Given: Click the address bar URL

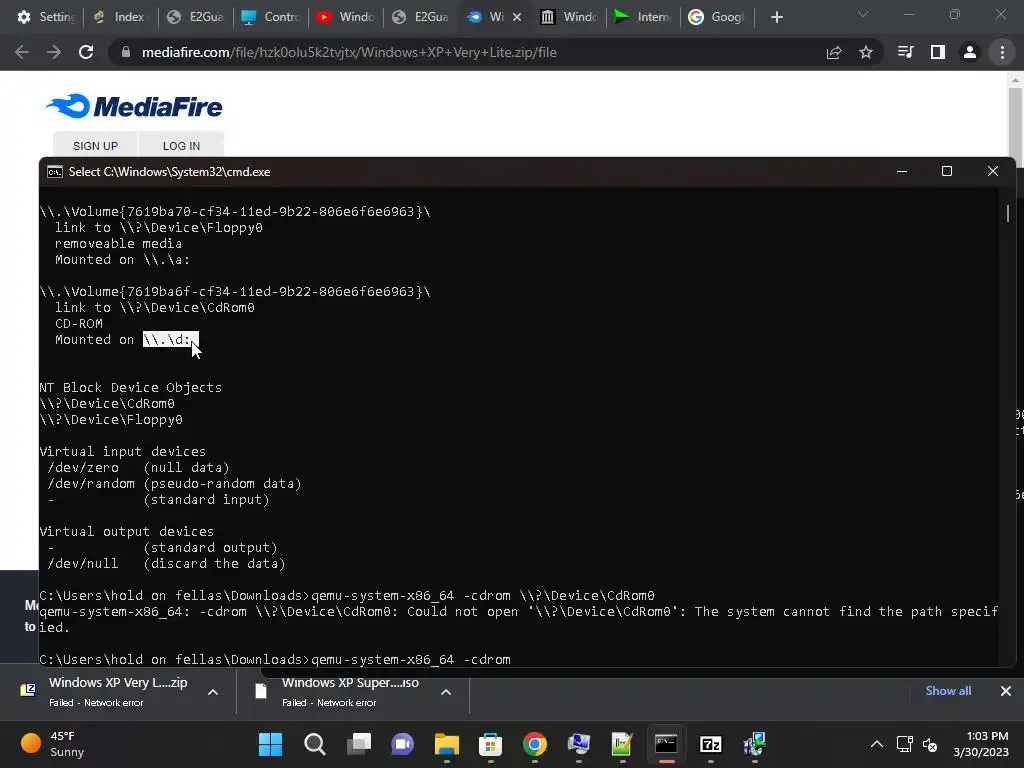Looking at the screenshot, I should tap(349, 52).
